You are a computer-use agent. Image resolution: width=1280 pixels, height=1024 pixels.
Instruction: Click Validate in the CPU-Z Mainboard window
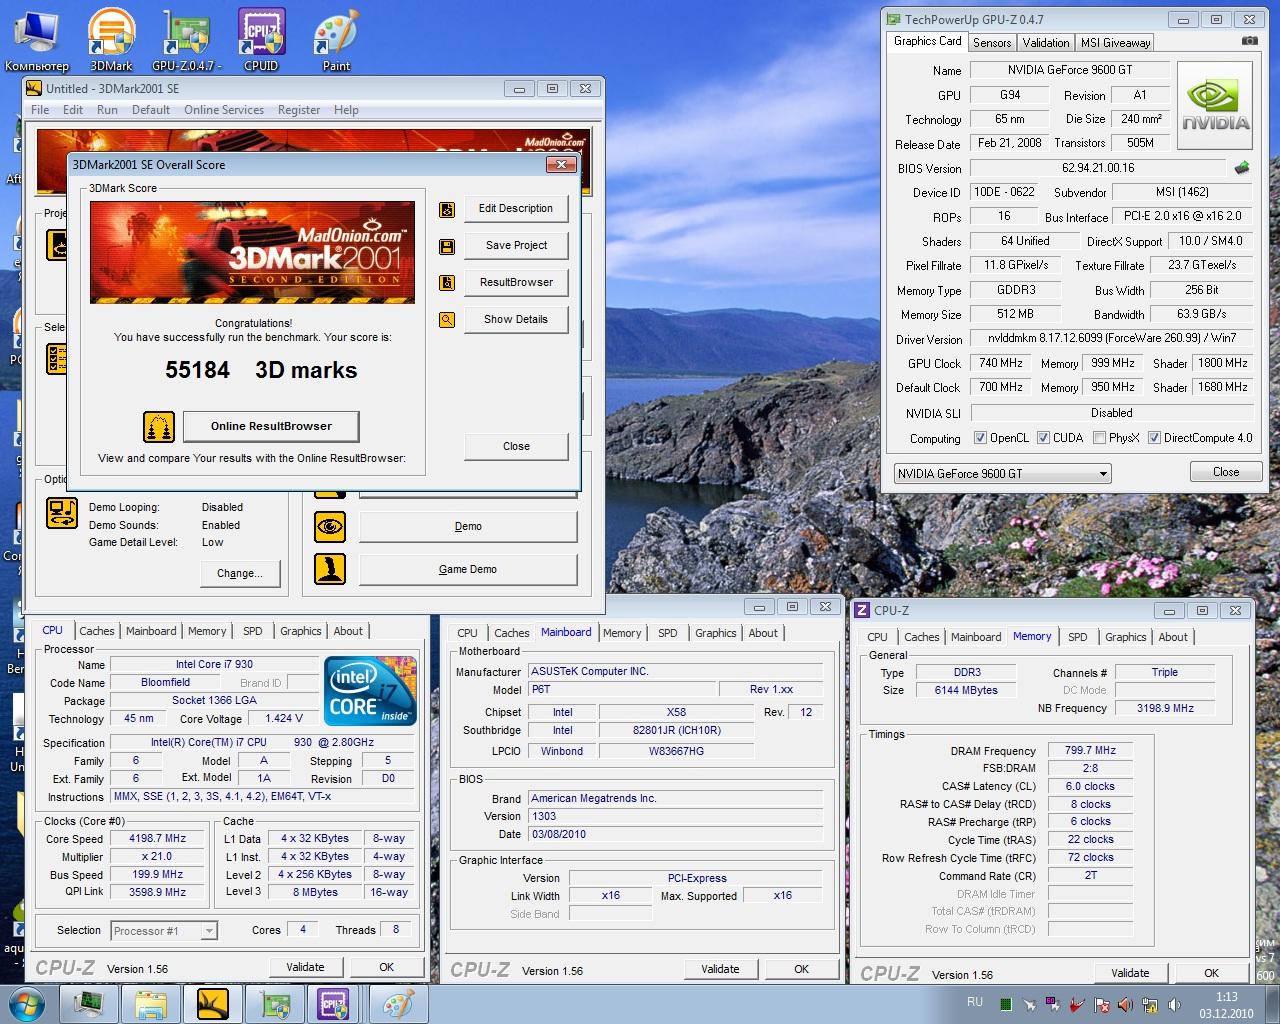coord(720,969)
